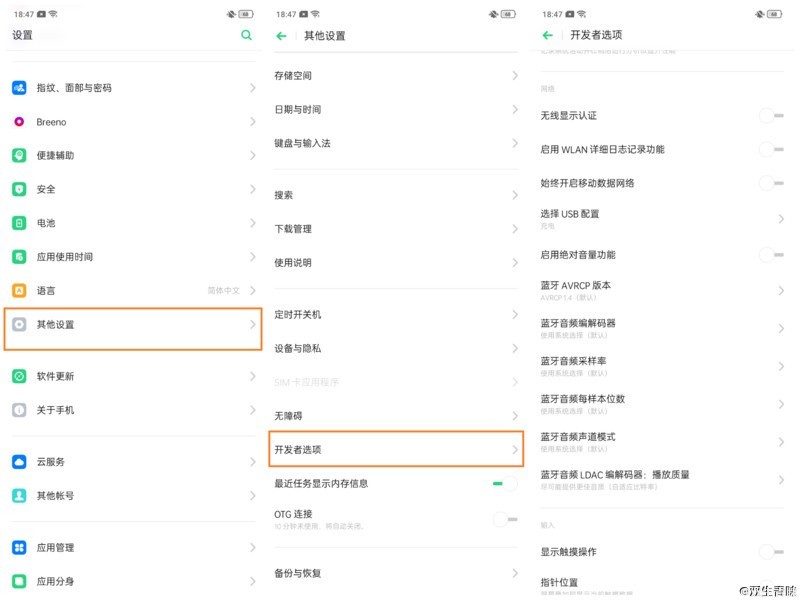Tap the blue 应用管理 grid icon

coord(19,547)
